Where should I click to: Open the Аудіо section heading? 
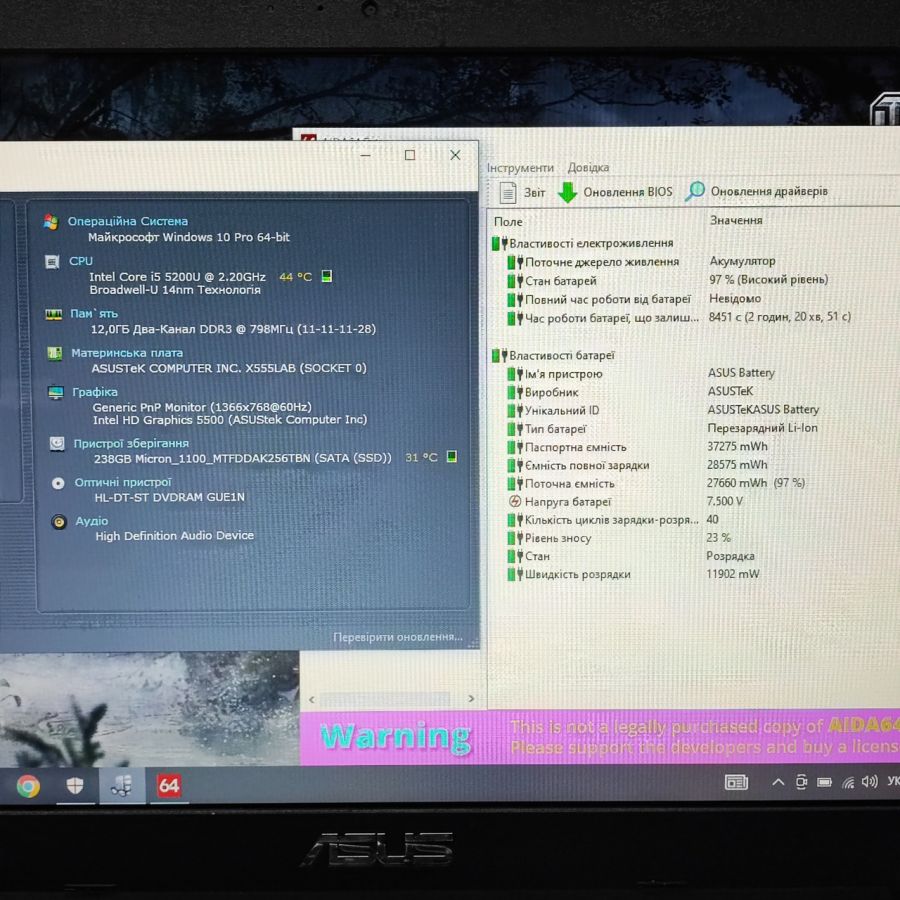[92, 521]
